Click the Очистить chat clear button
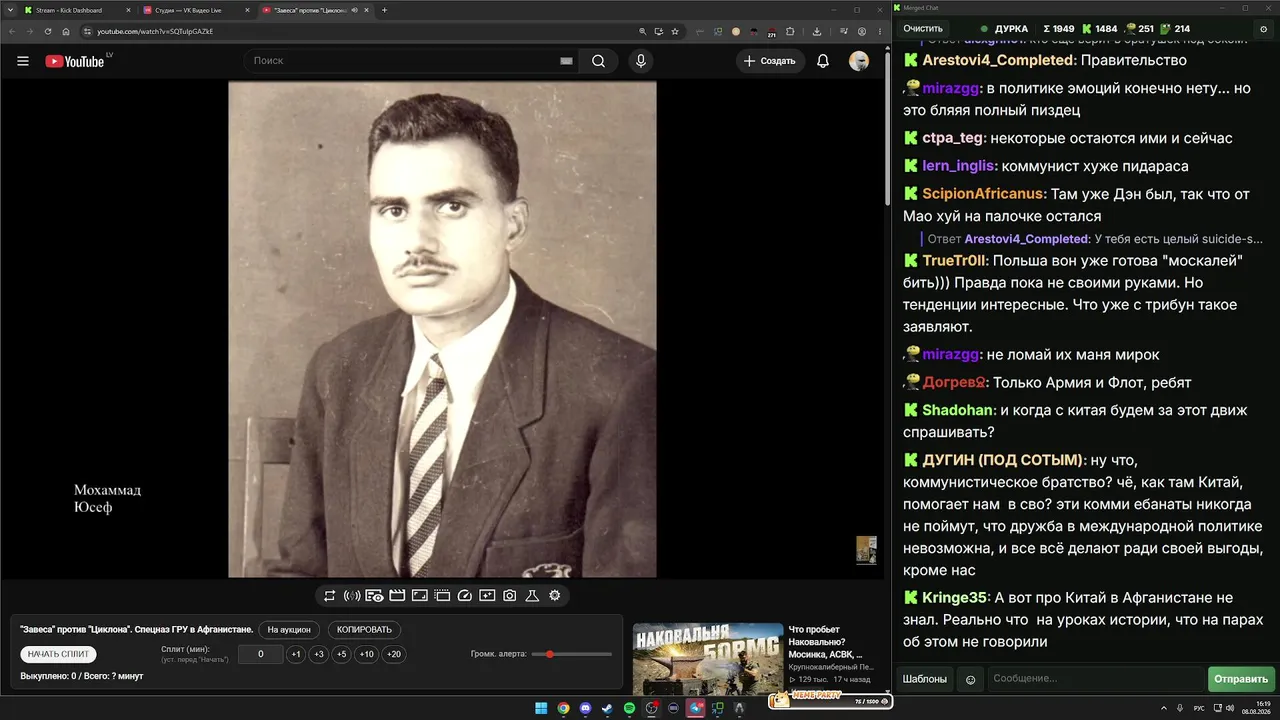Viewport: 1280px width, 720px height. click(923, 29)
